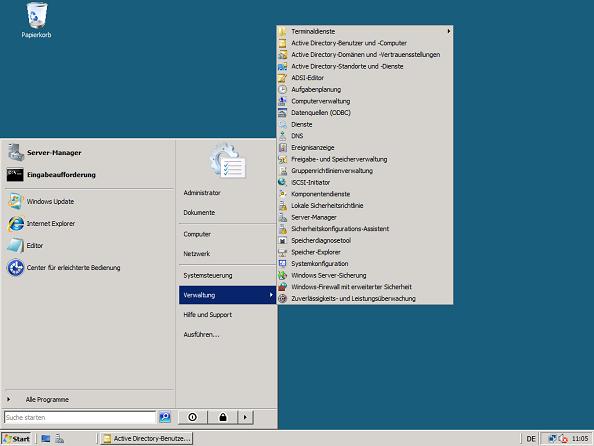594x446 pixels.
Task: Click the Server-Manager quick launch taskbar icon
Action: coord(59,439)
